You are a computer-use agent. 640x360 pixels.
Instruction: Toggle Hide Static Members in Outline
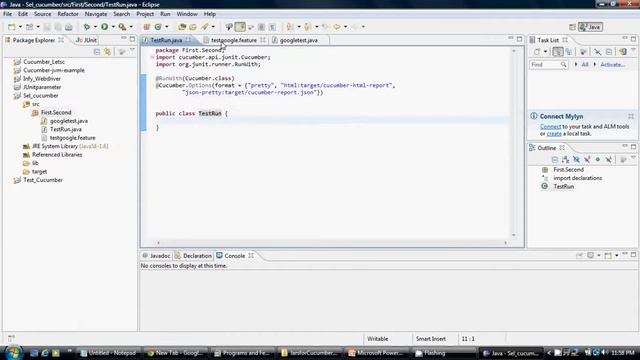pos(587,160)
